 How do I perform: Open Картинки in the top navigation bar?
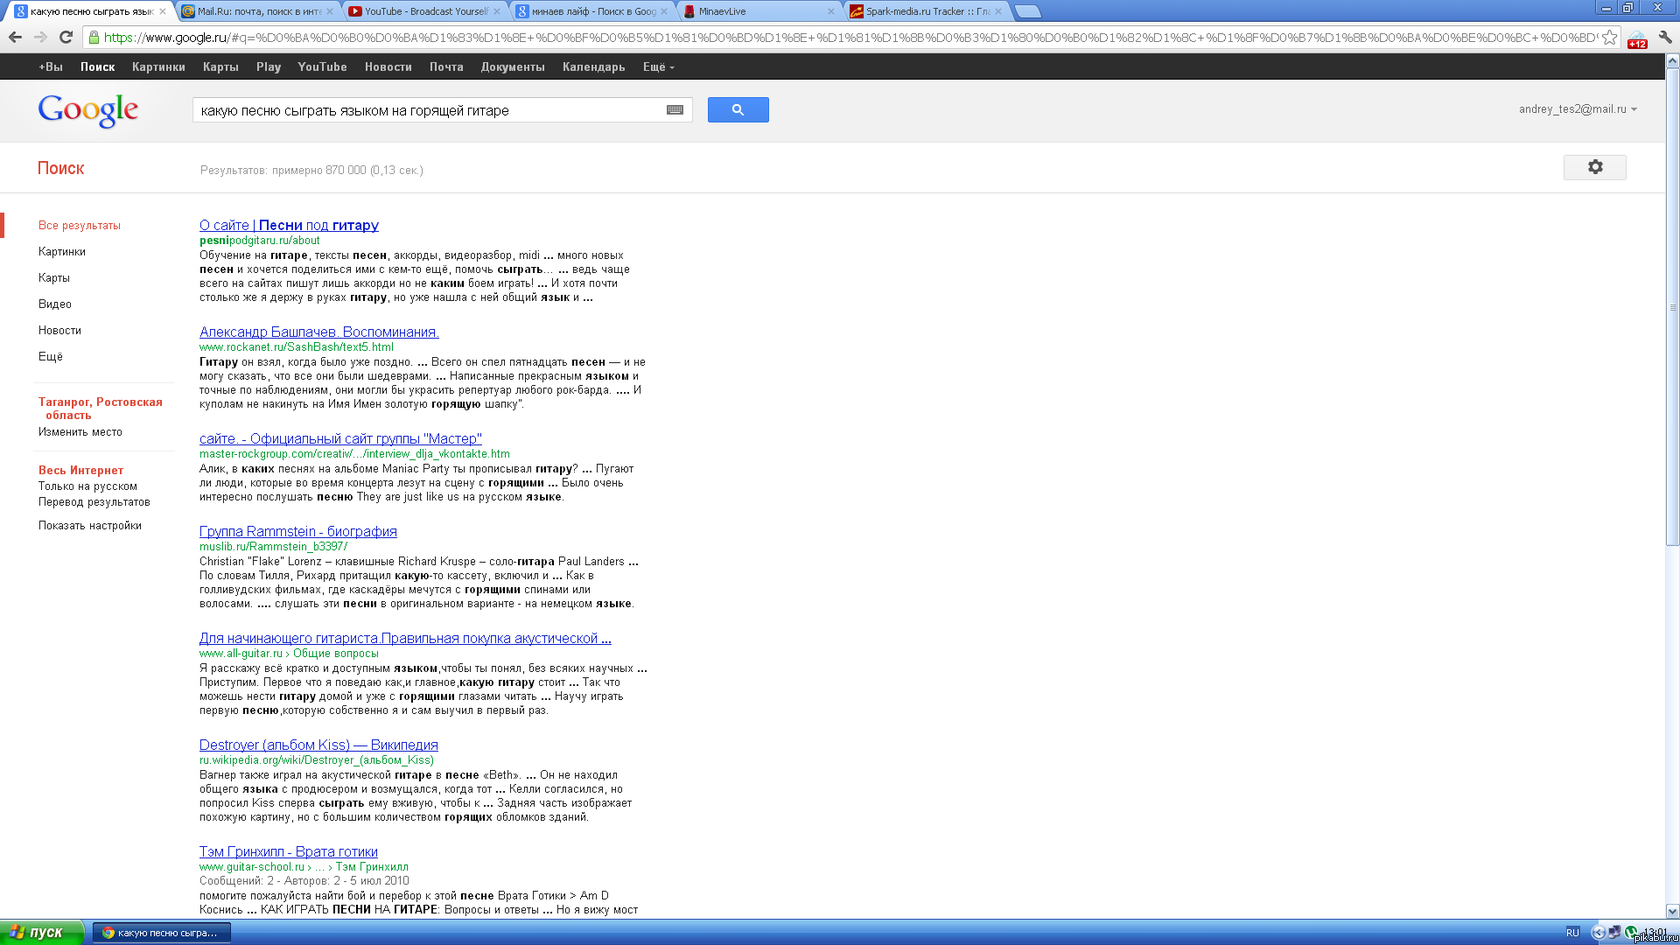coord(158,67)
